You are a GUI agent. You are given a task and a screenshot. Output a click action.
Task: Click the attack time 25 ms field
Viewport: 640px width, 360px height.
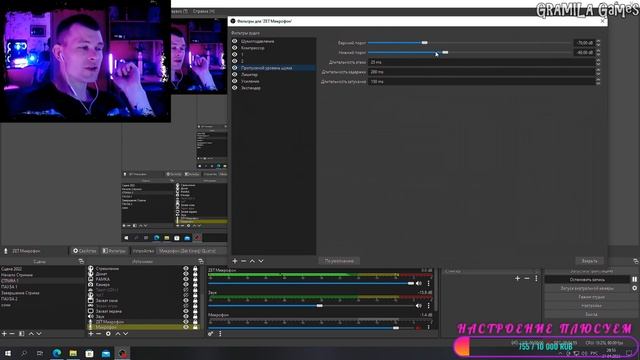482,62
